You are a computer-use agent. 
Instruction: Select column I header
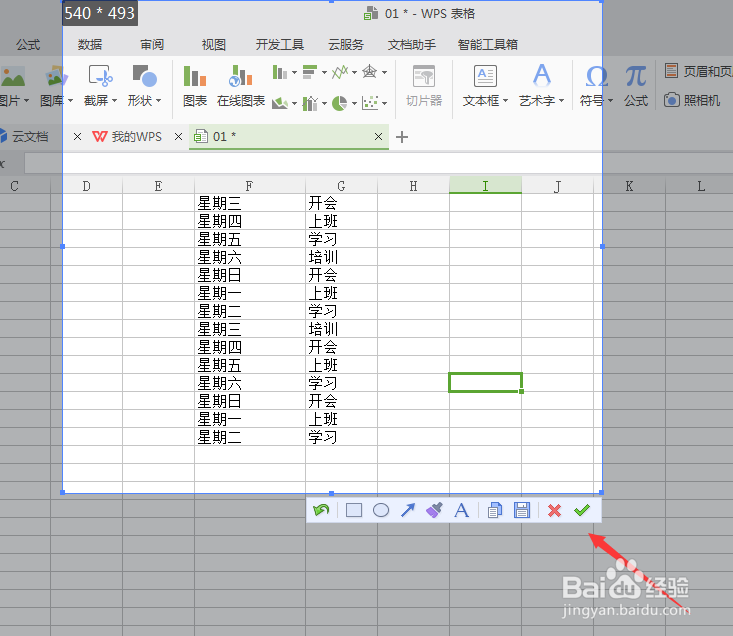[x=485, y=186]
